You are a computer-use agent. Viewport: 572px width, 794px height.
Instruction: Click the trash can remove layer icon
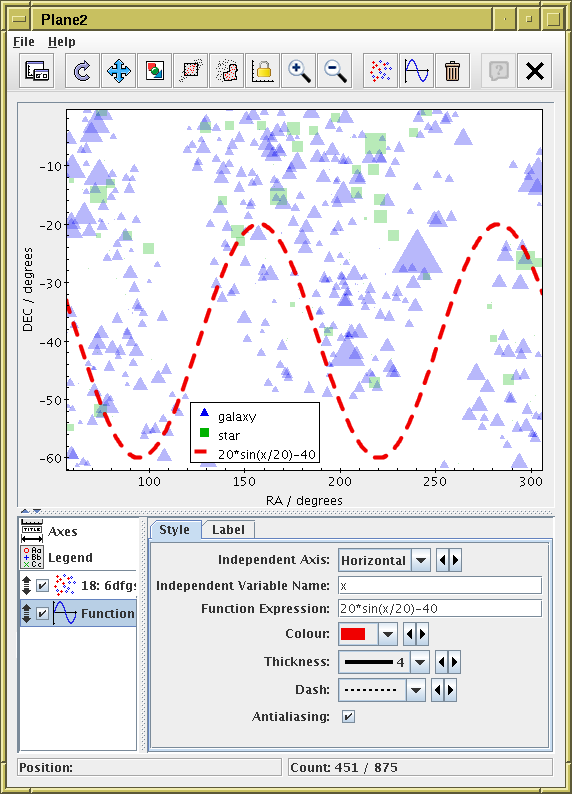(452, 71)
